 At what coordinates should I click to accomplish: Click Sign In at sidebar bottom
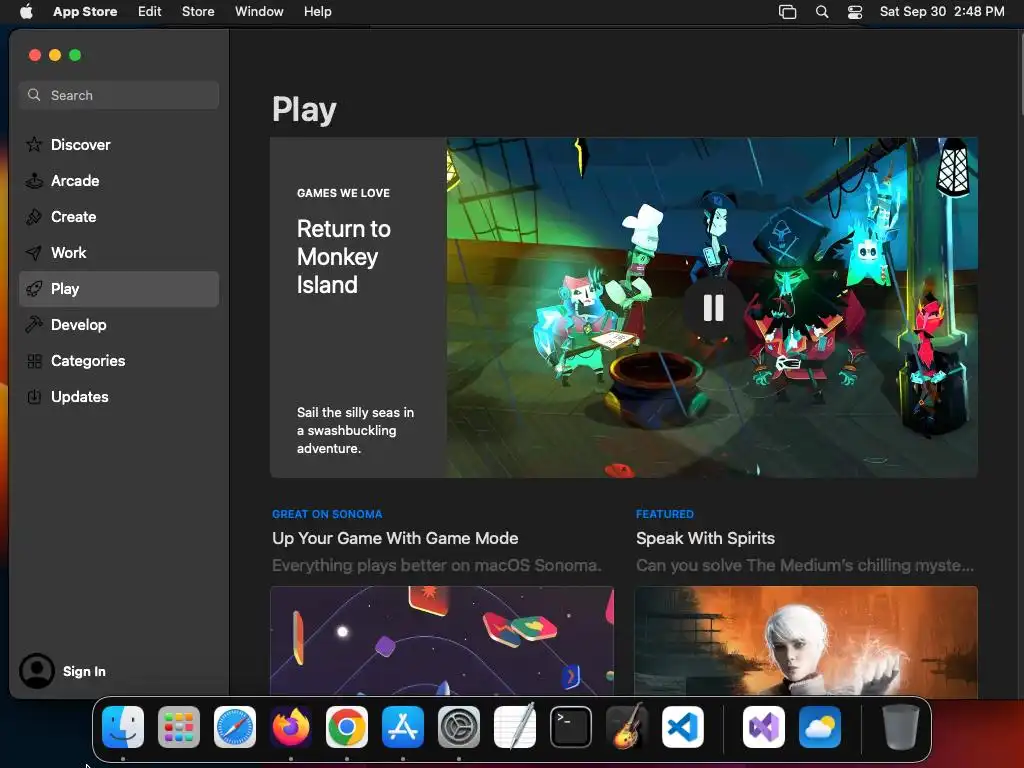[84, 671]
